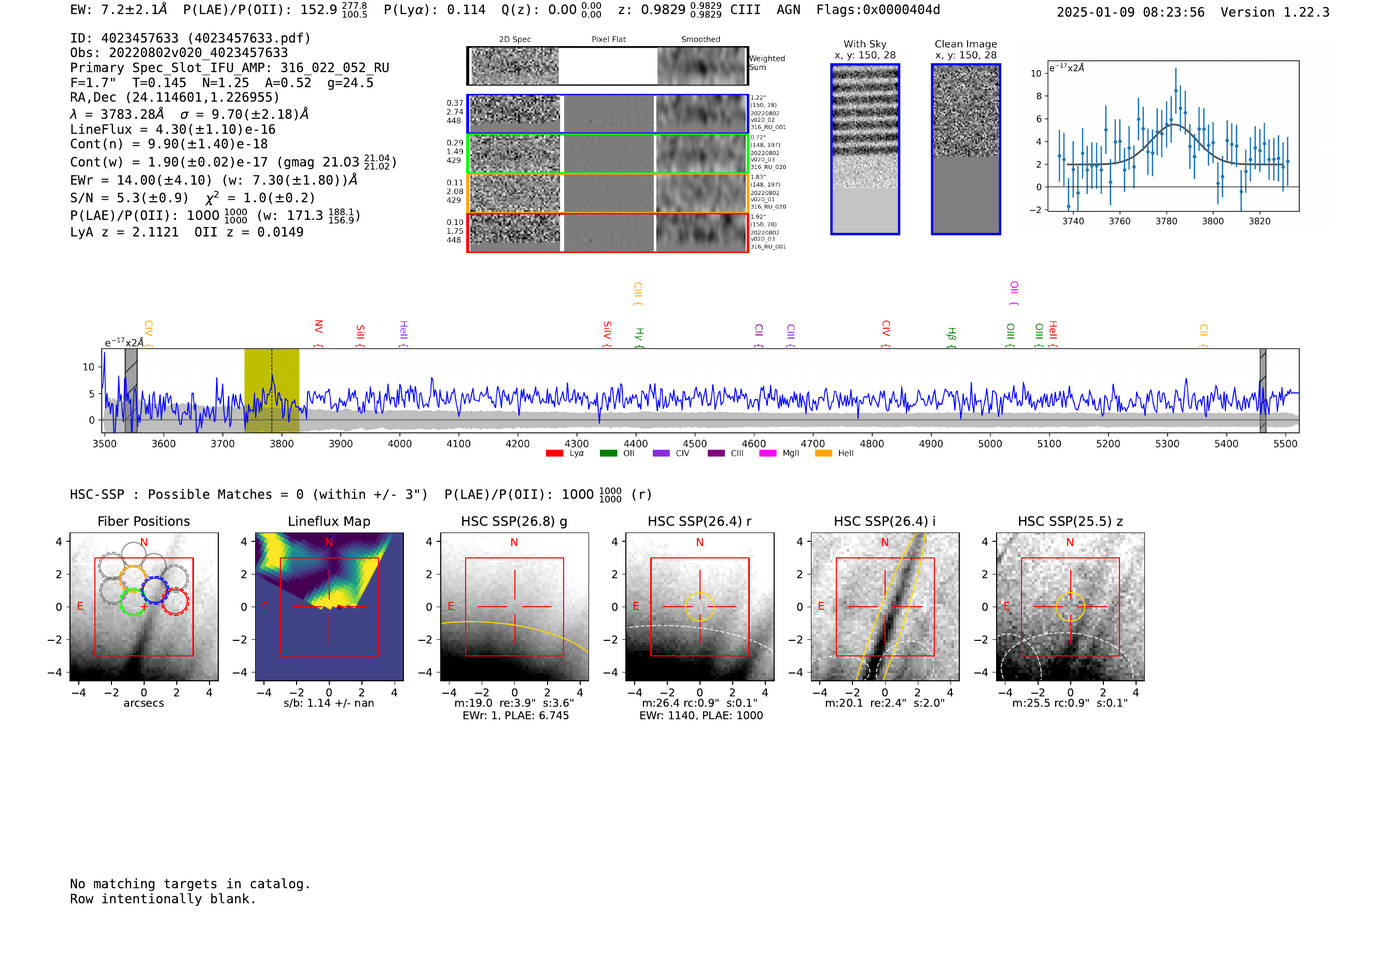Select the blue-bordered fiber 2D spec cutout
Screen dimensions: 1400x953
pyautogui.click(x=515, y=114)
